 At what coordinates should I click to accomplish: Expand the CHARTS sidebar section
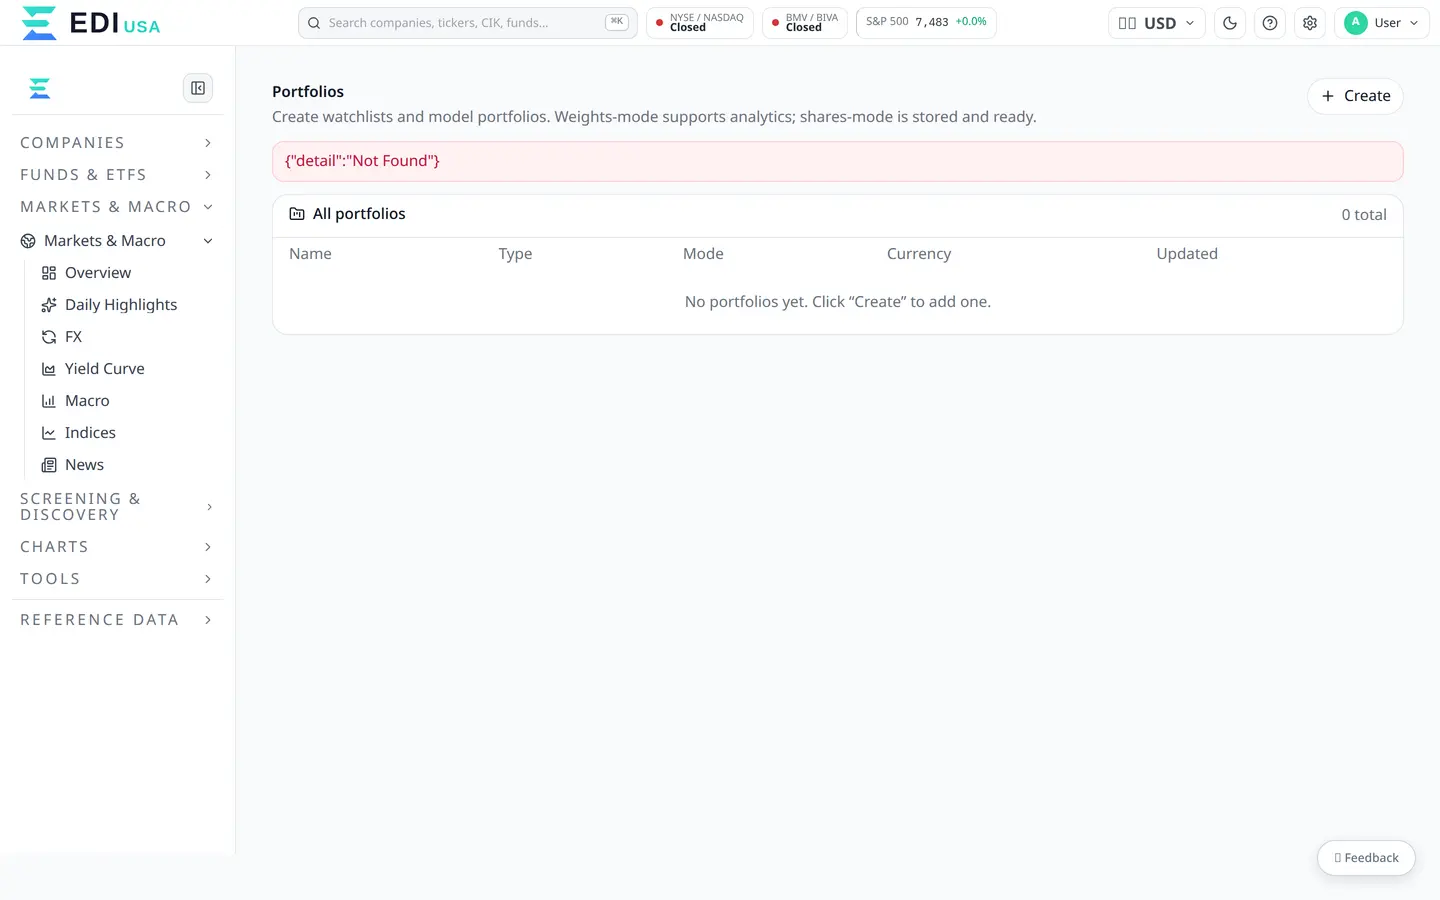coord(117,547)
